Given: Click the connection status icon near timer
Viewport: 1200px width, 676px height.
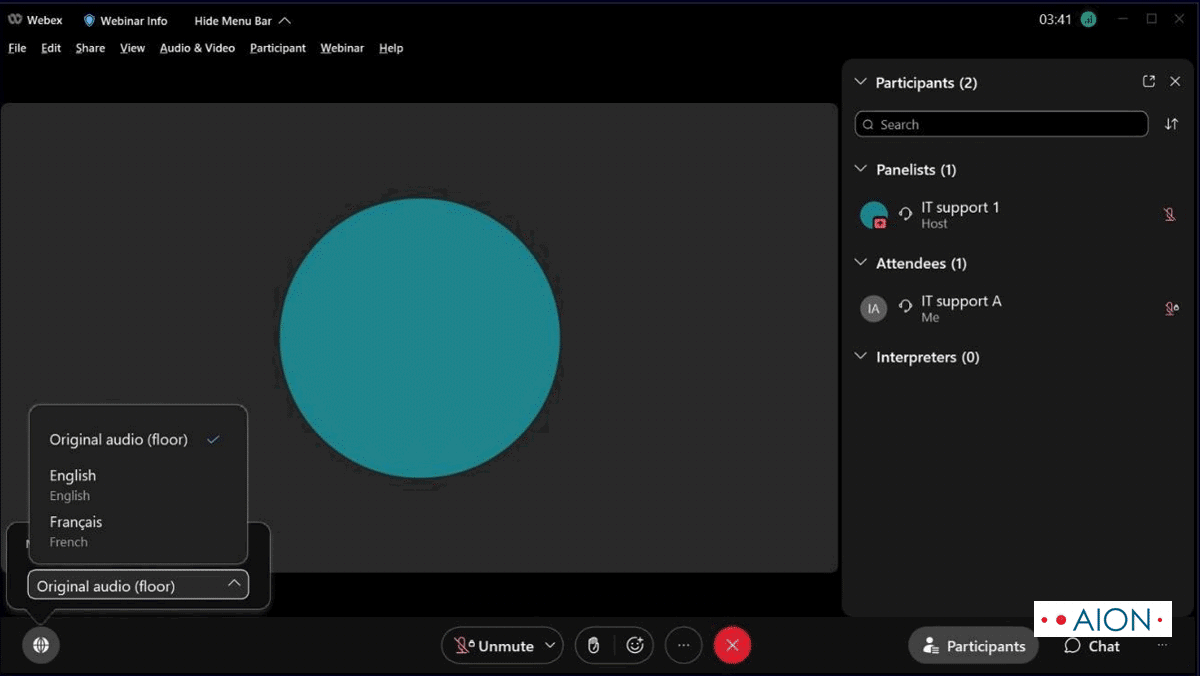Looking at the screenshot, I should pos(1088,19).
